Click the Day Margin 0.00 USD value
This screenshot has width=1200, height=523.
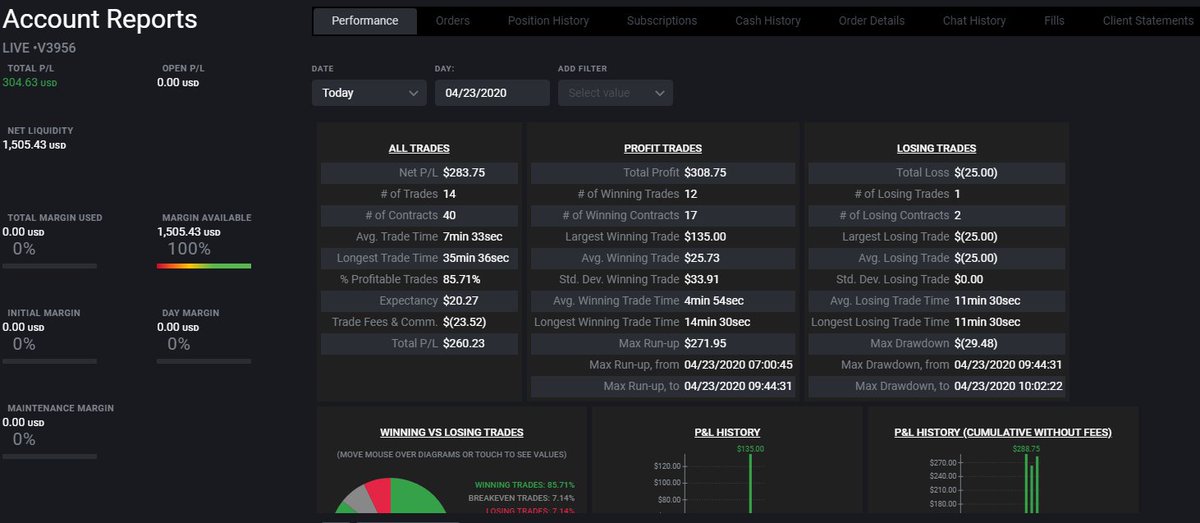pos(178,327)
